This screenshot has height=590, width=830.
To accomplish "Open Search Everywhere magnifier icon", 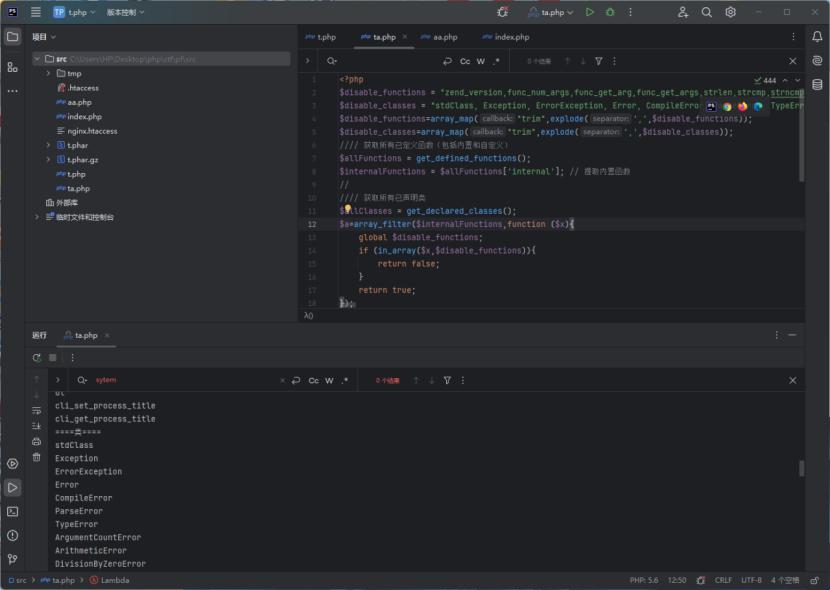I will (707, 12).
